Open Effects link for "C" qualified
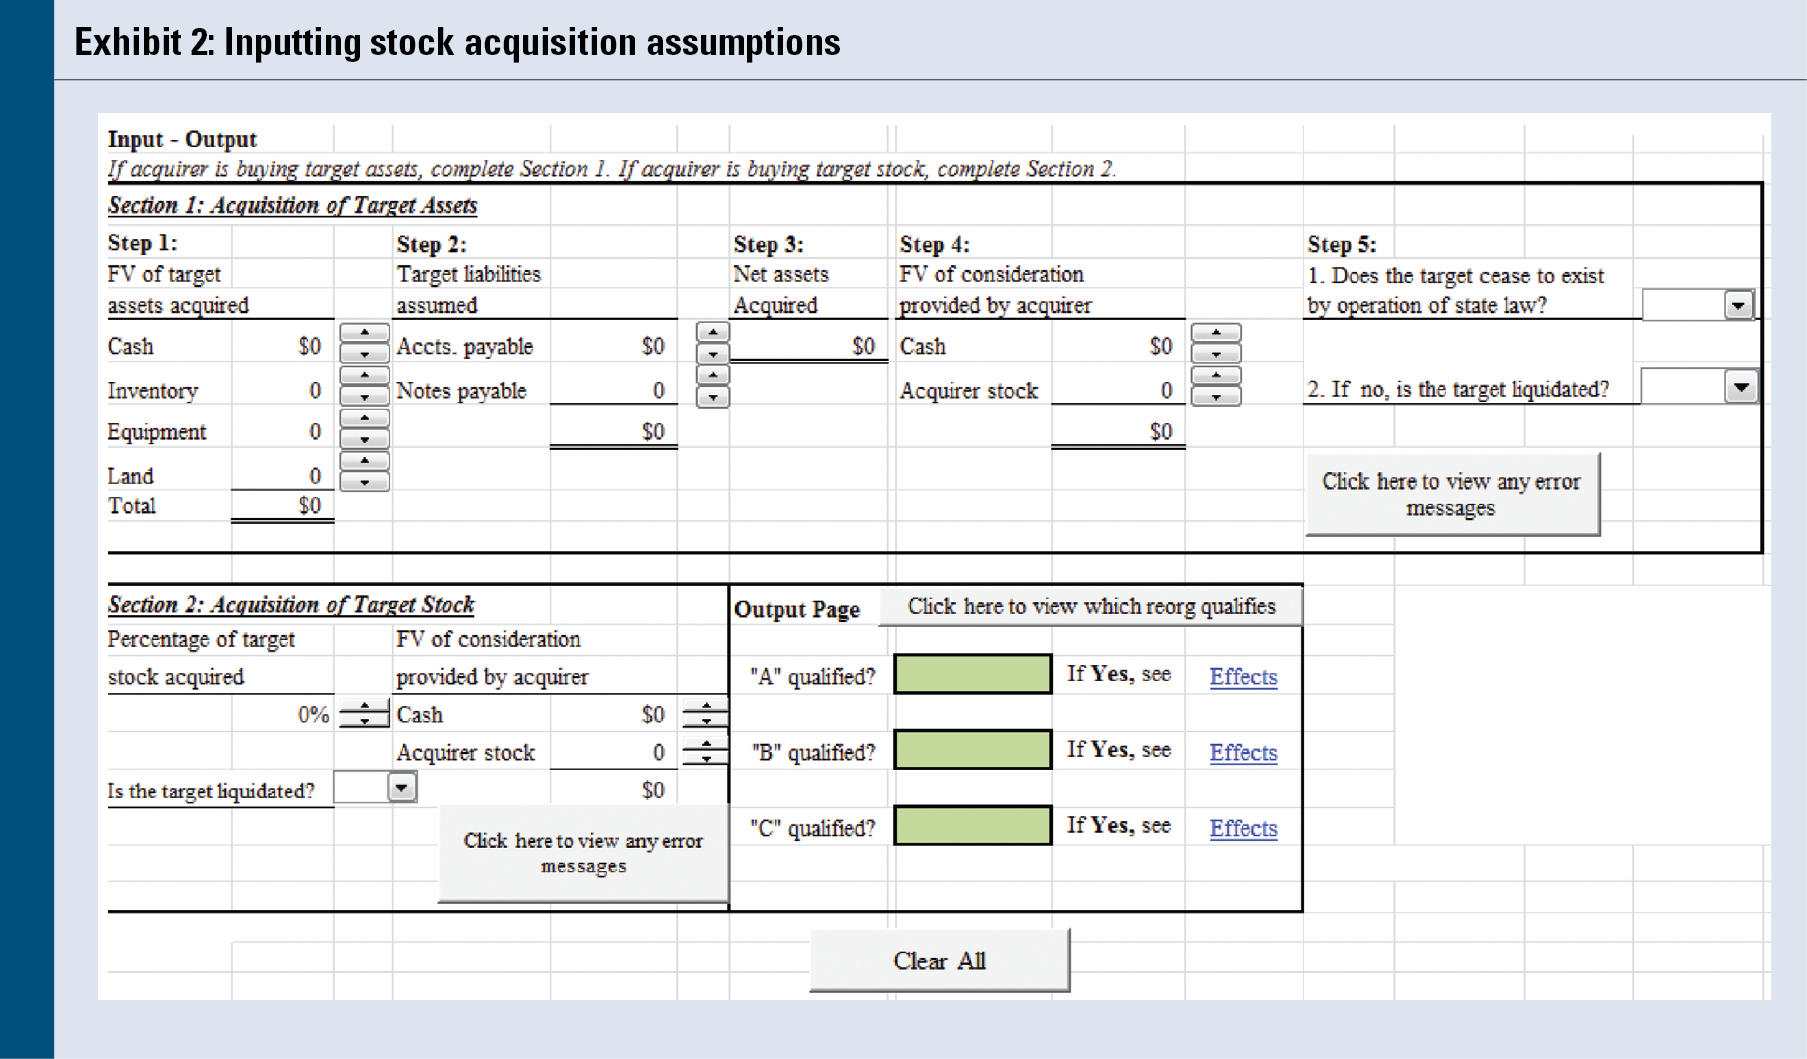 (1243, 829)
